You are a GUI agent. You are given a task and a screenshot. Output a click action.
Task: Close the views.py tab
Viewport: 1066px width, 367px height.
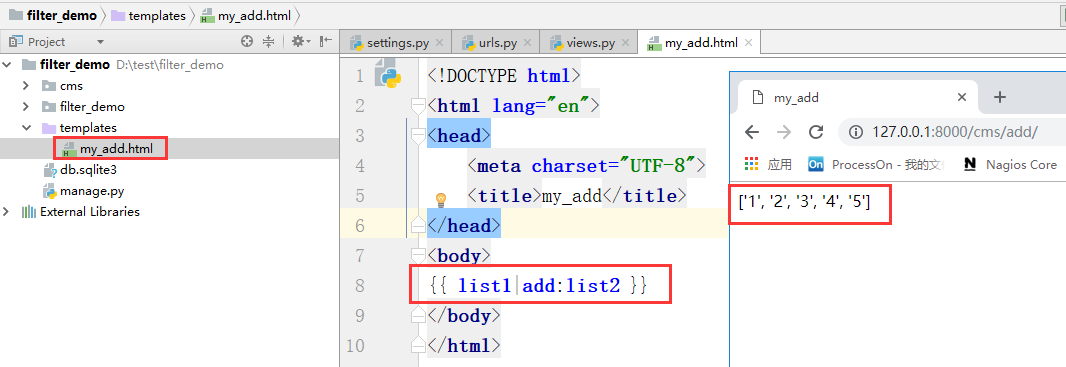625,43
